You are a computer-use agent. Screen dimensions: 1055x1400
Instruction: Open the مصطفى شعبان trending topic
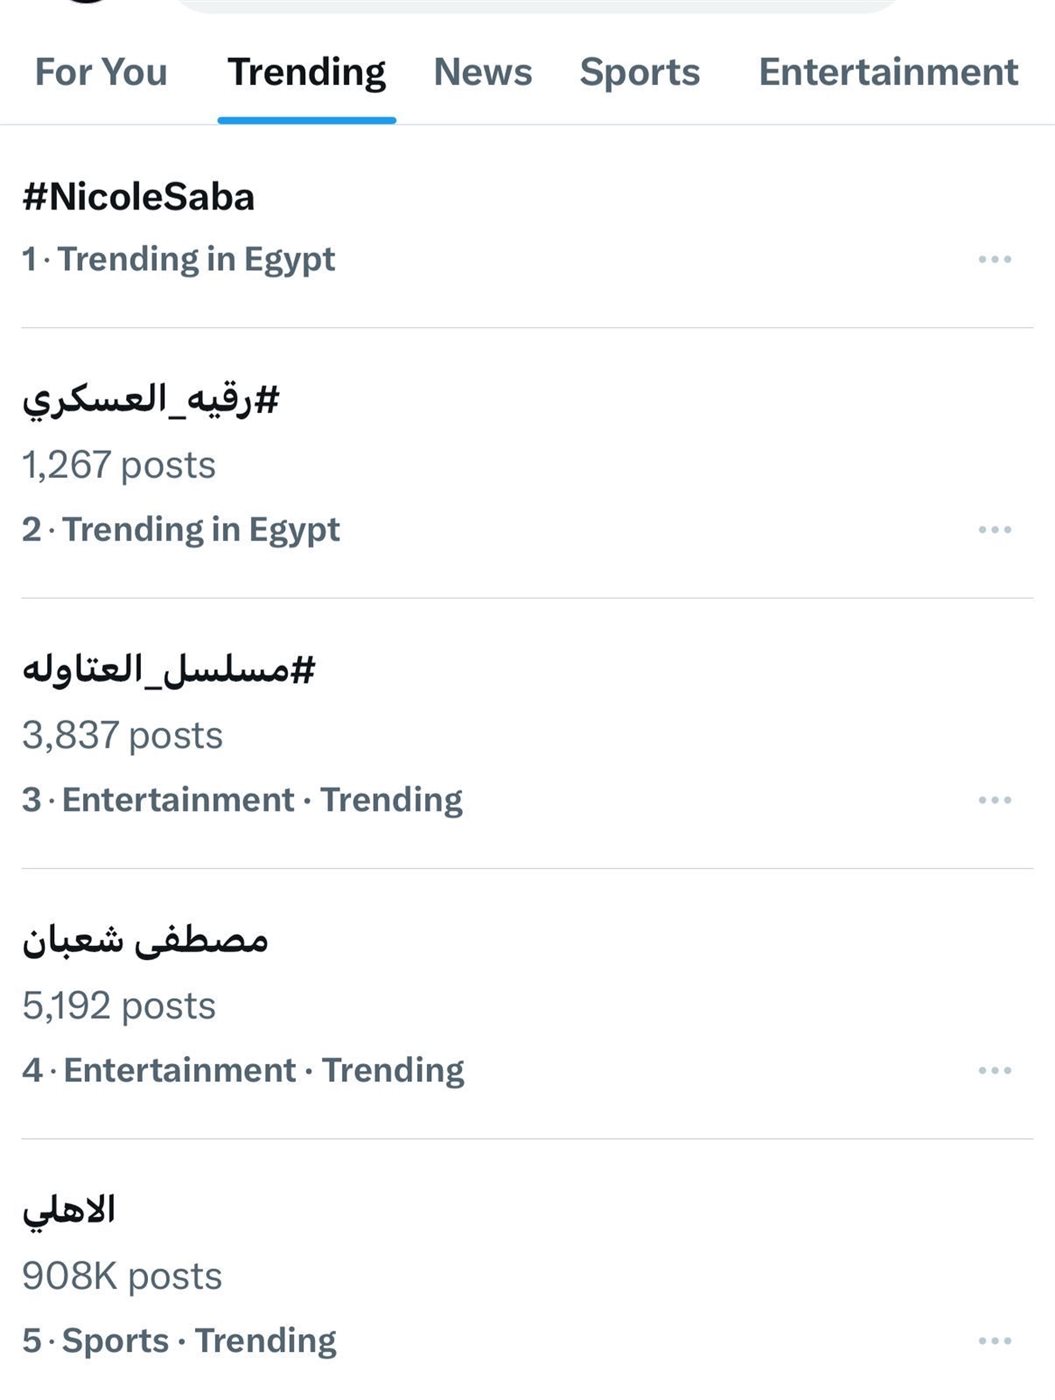coord(146,940)
